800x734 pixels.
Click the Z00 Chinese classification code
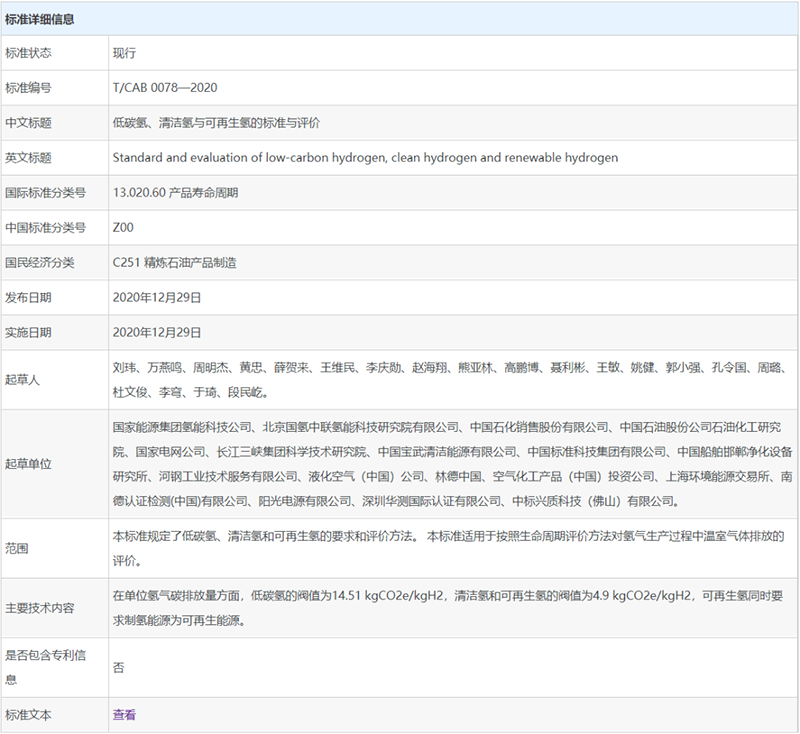click(123, 227)
